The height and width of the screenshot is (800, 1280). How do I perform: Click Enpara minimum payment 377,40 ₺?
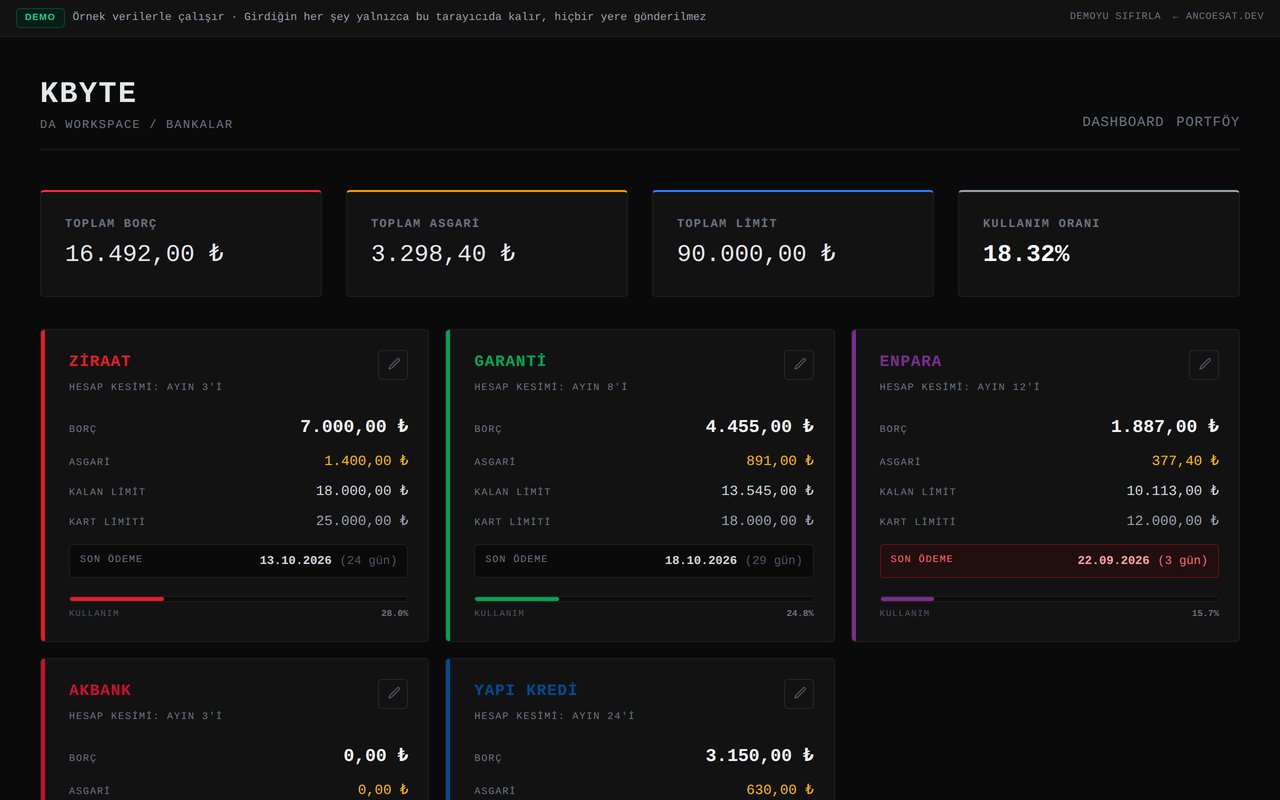coord(1185,461)
